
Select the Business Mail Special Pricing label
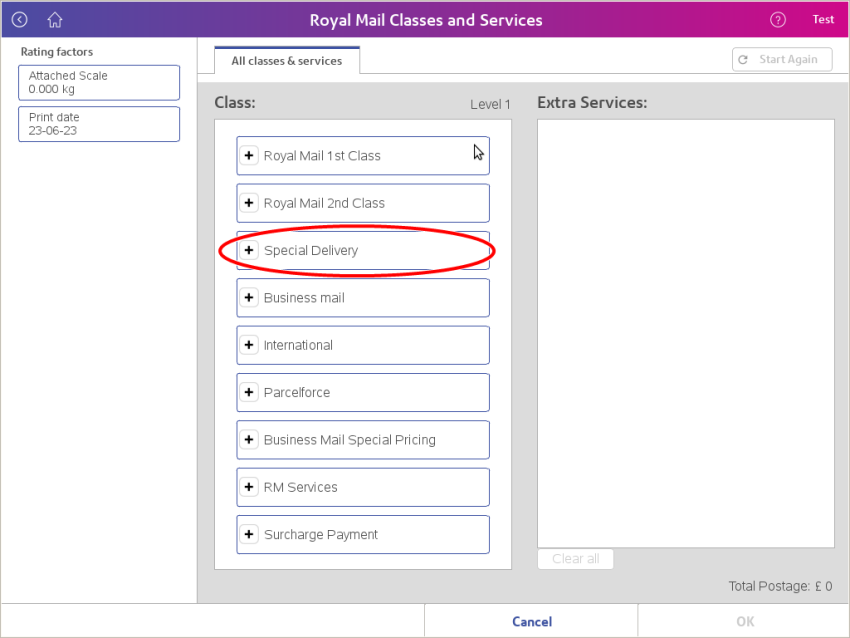[x=350, y=440]
